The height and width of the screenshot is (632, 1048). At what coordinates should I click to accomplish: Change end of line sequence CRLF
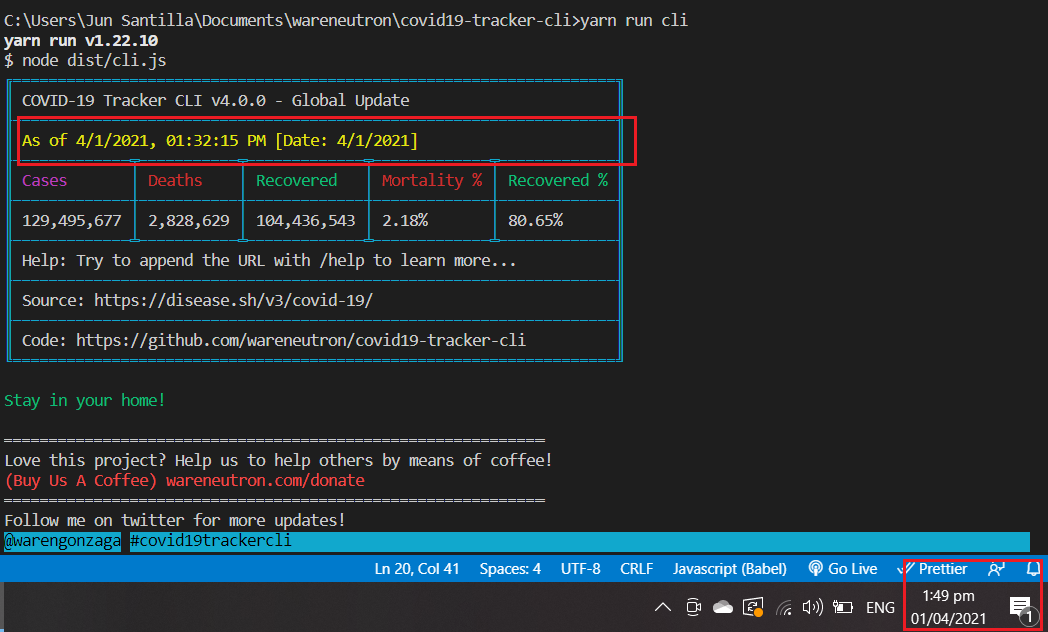click(x=636, y=569)
